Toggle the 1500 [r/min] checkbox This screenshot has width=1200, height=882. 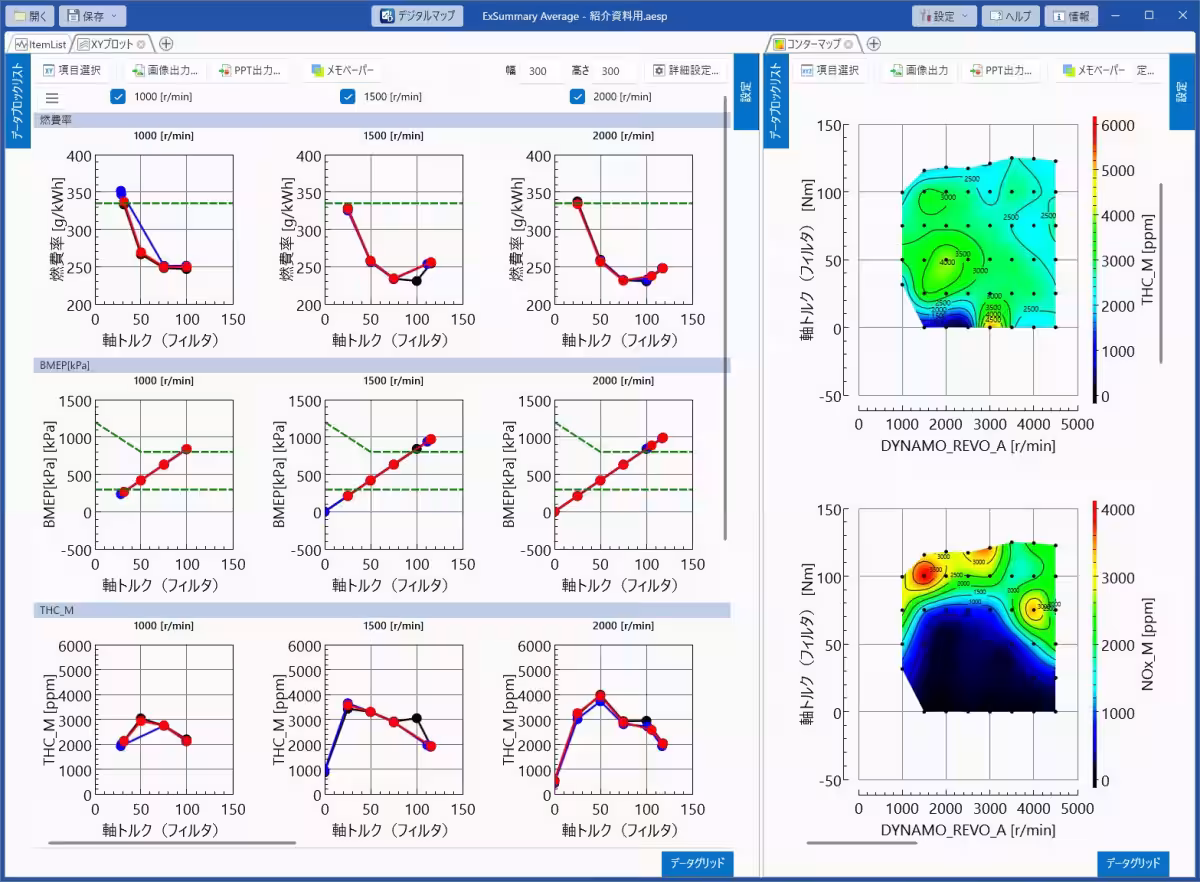pos(348,97)
